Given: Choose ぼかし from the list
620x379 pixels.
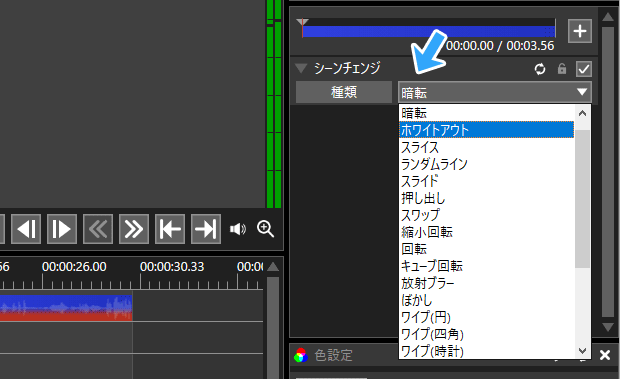Looking at the screenshot, I should (486, 300).
